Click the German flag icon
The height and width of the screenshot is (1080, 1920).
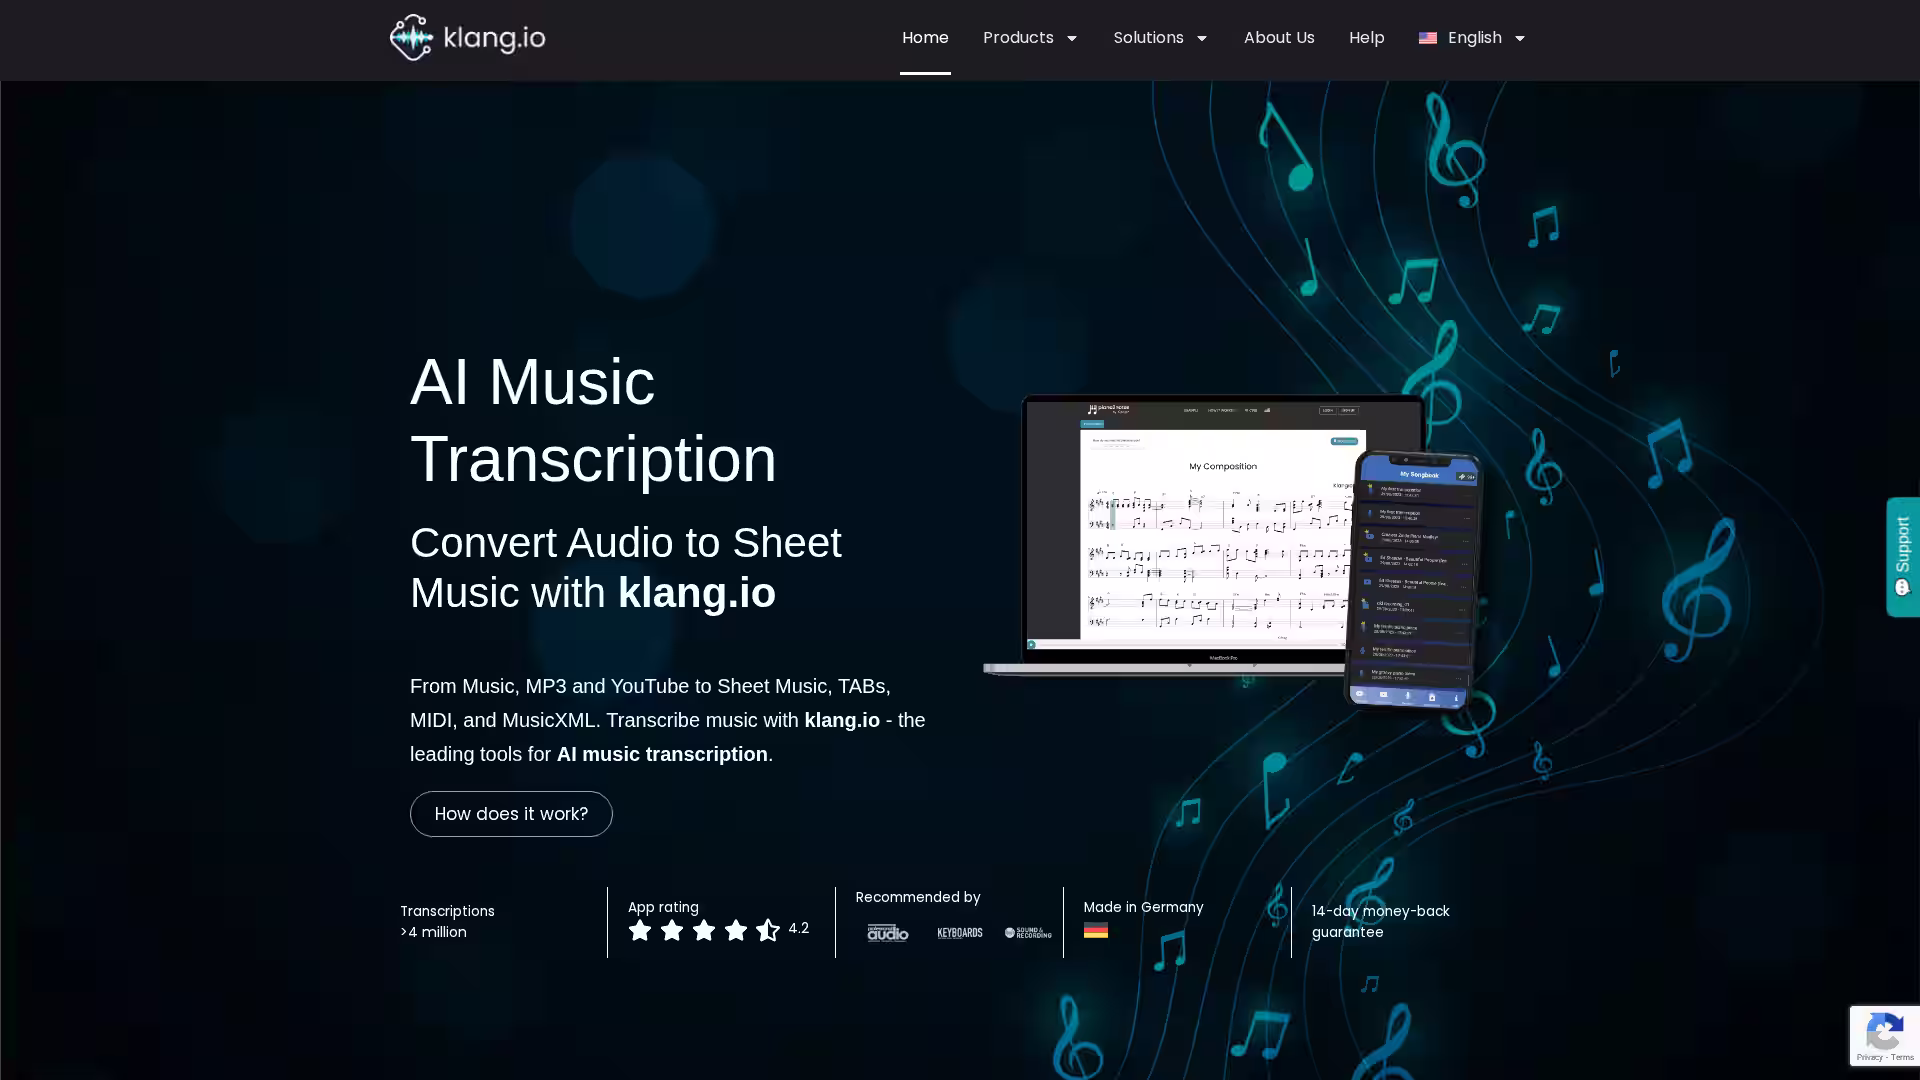(x=1095, y=931)
